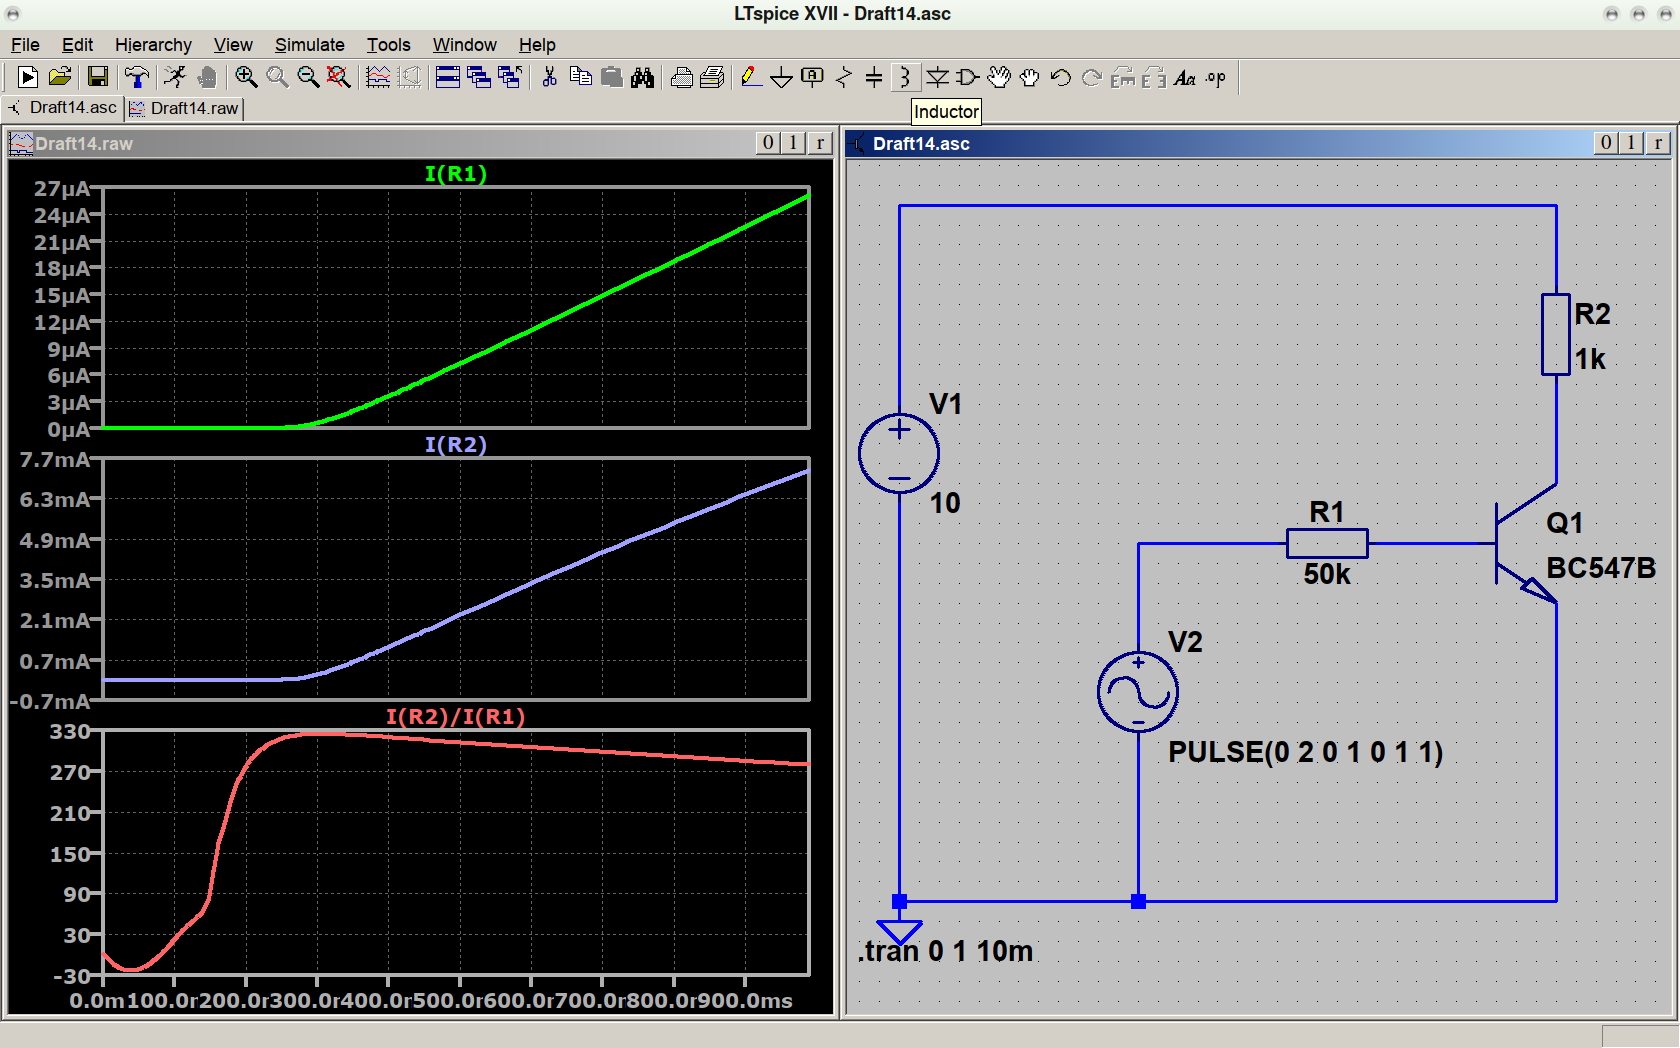Viewport: 1680px width, 1048px height.
Task: Open the Hierarchy menu
Action: pyautogui.click(x=153, y=45)
